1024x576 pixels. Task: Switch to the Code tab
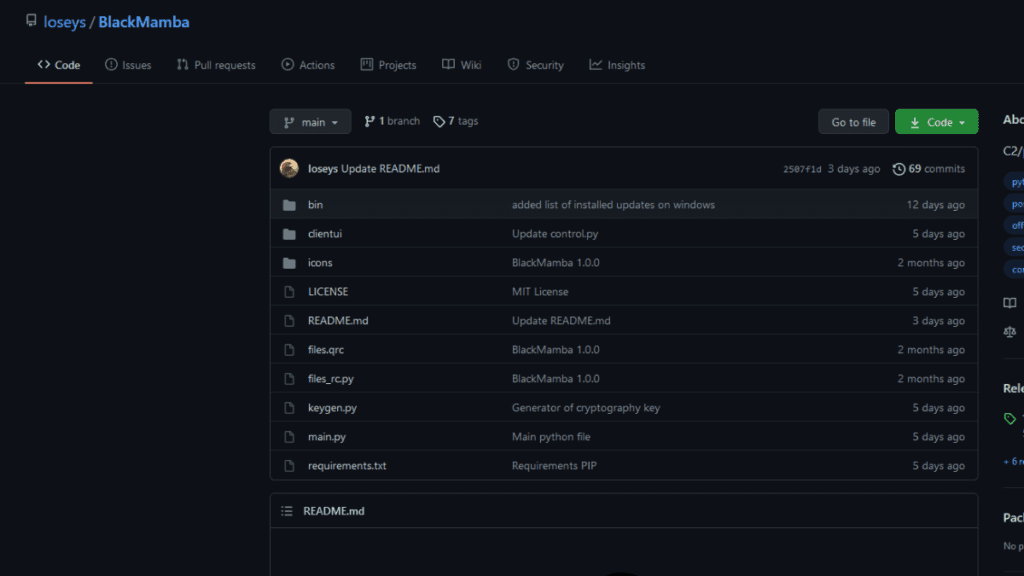[x=59, y=65]
